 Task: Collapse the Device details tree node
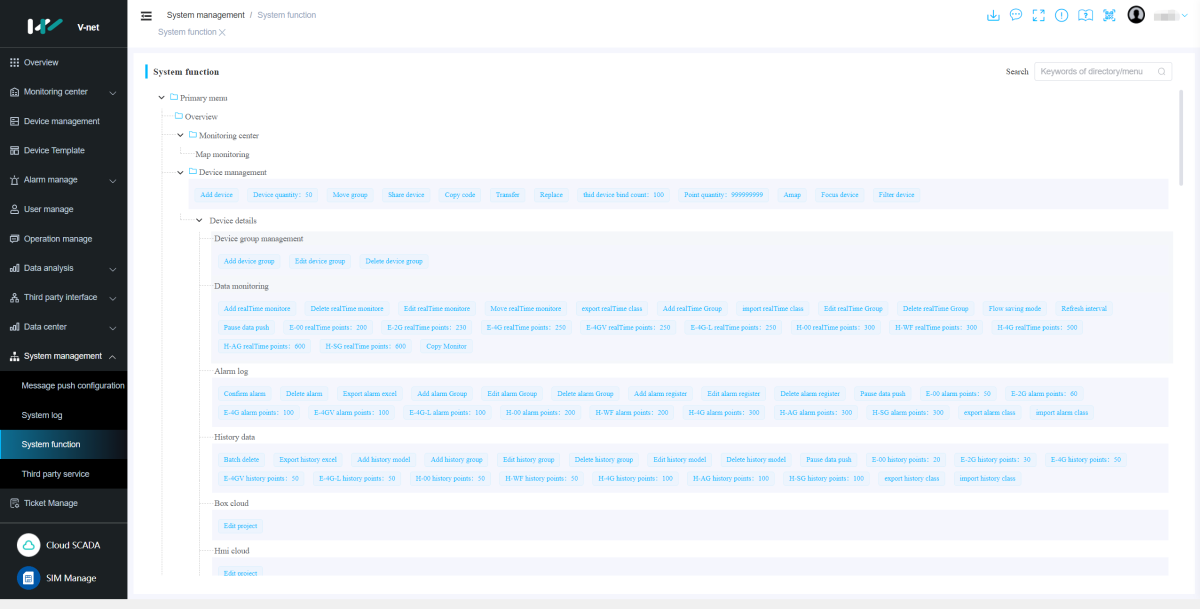pyautogui.click(x=199, y=220)
